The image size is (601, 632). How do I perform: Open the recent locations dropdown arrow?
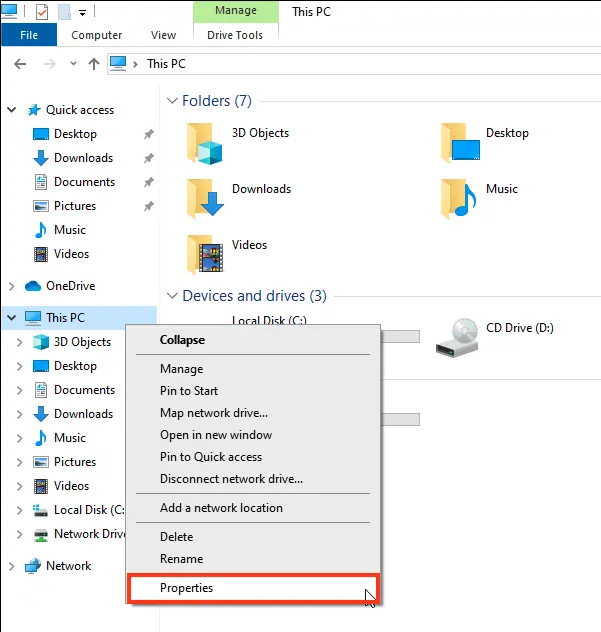pyautogui.click(x=73, y=64)
